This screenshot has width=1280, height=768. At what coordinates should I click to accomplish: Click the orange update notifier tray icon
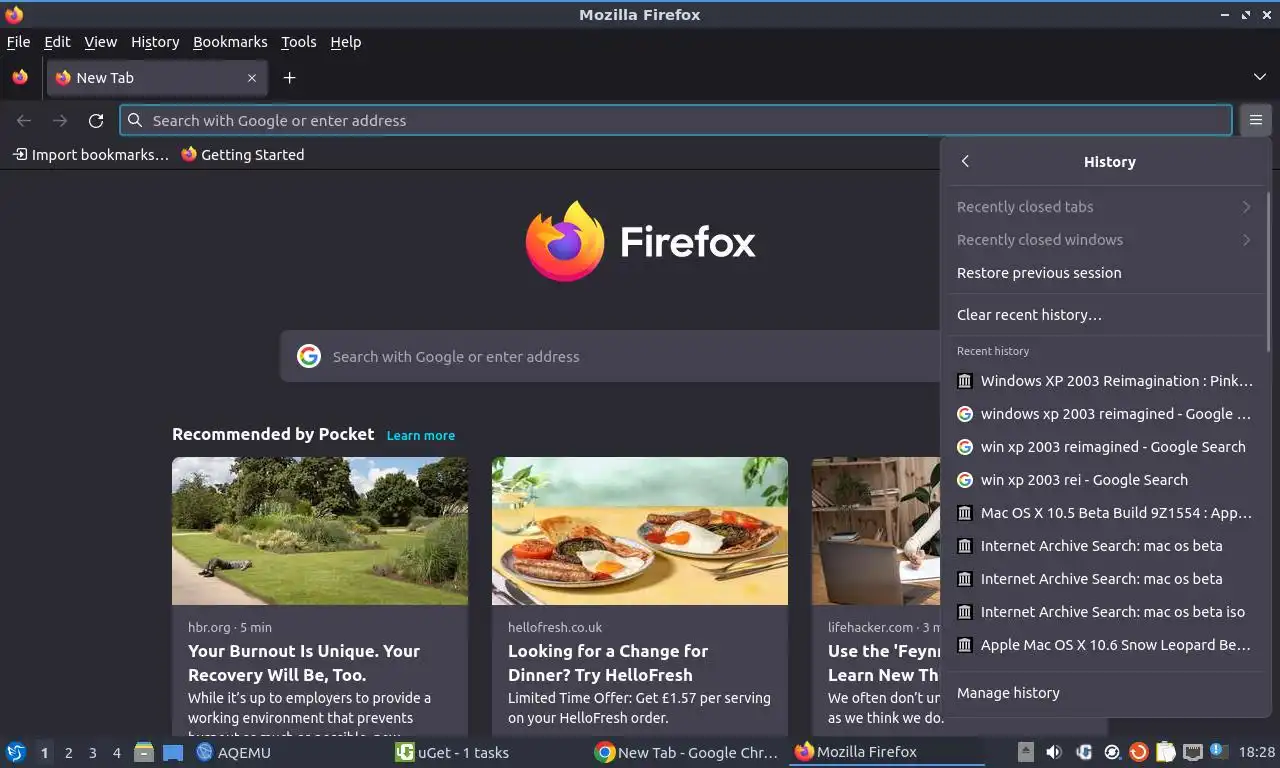coord(1138,752)
